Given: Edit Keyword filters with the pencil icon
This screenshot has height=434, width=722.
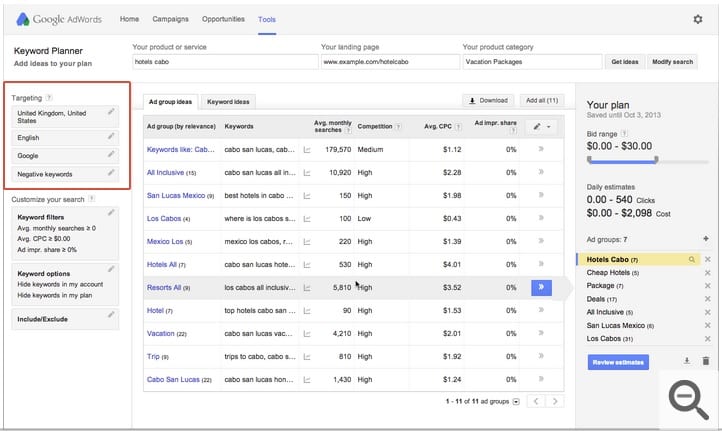Looking at the screenshot, I should pyautogui.click(x=111, y=213).
